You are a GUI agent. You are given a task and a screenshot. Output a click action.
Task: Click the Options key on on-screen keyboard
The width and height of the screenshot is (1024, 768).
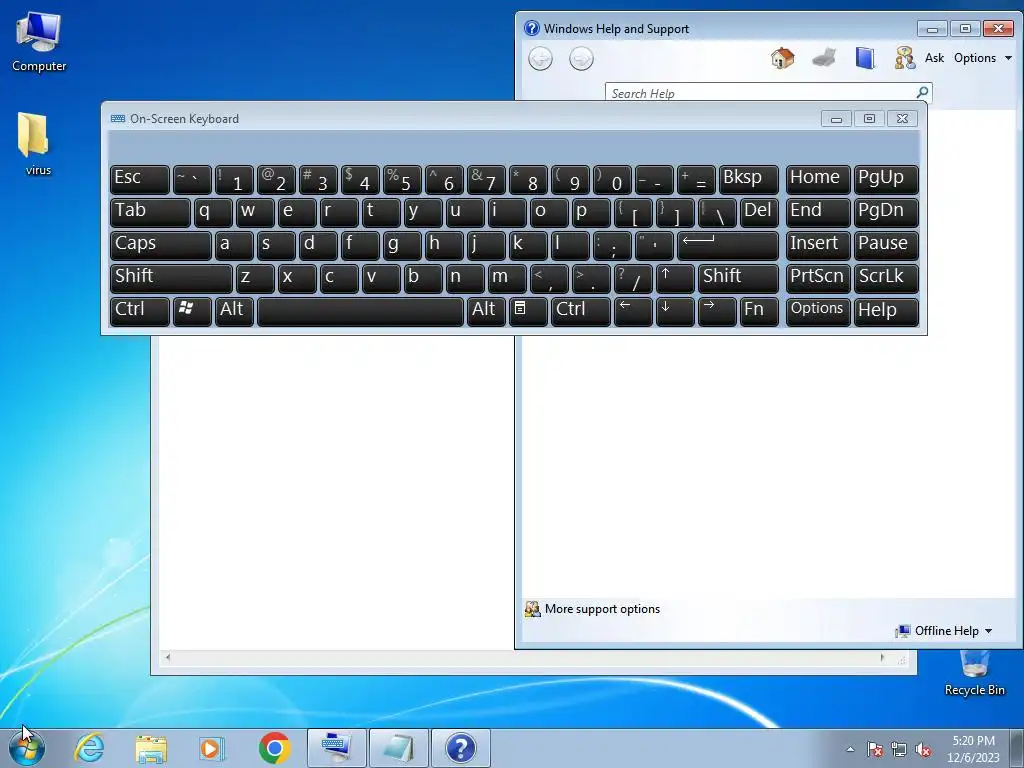coord(818,311)
